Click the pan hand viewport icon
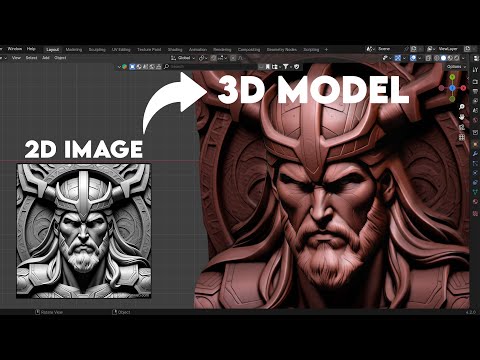The width and height of the screenshot is (480, 360). click(462, 117)
